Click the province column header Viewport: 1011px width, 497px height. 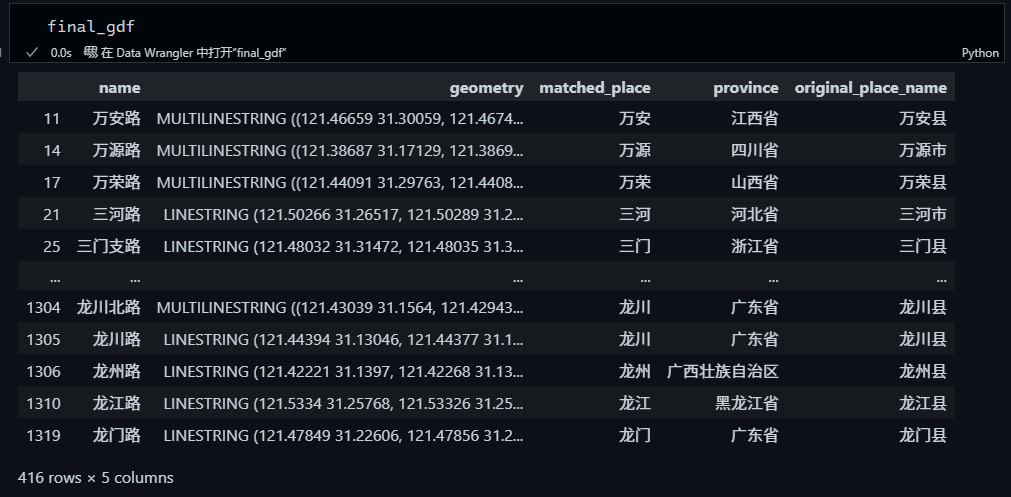pyautogui.click(x=745, y=88)
